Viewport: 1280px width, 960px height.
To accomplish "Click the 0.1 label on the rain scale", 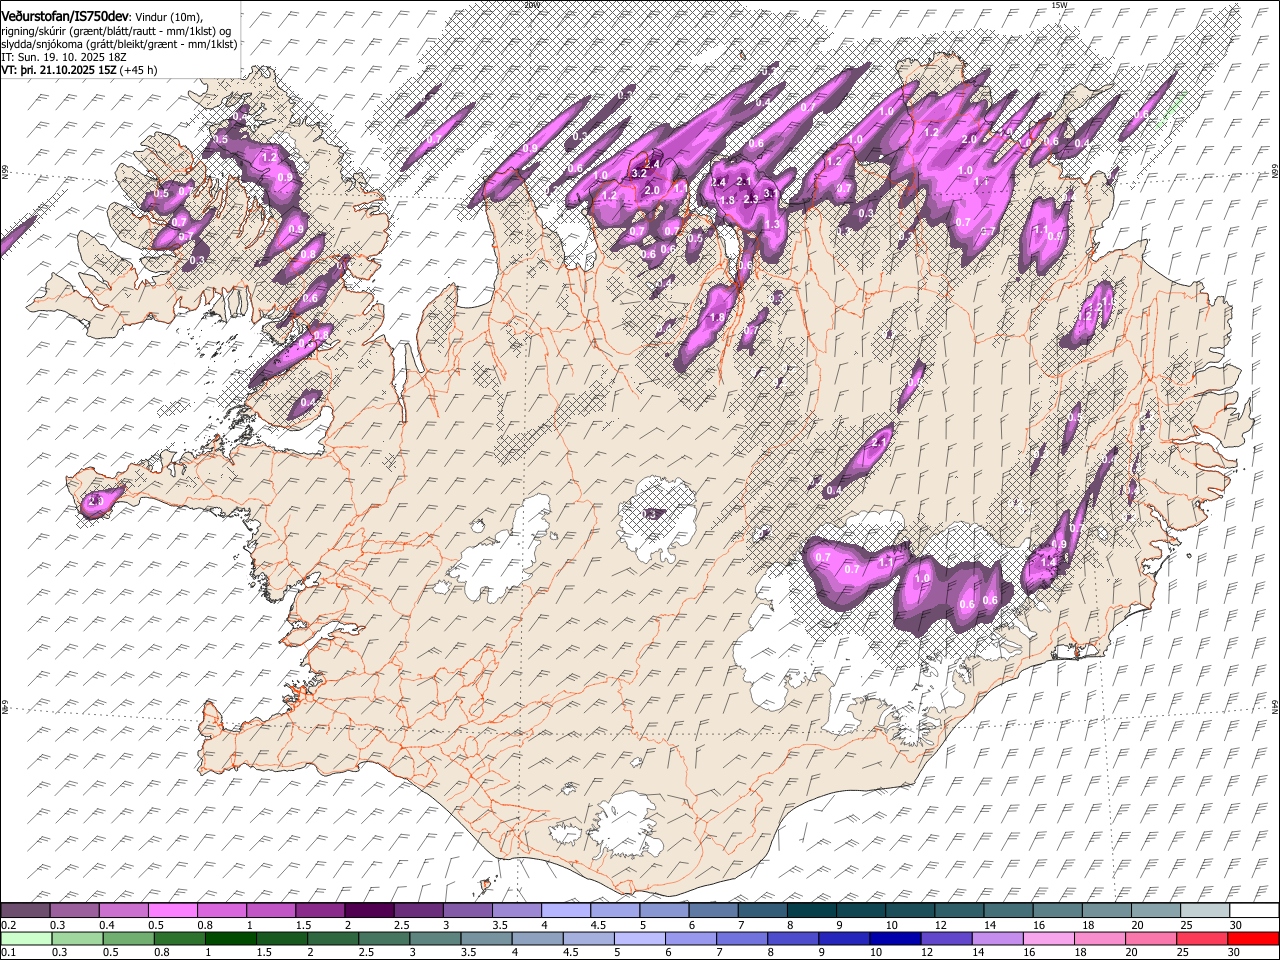I will click(x=9, y=952).
